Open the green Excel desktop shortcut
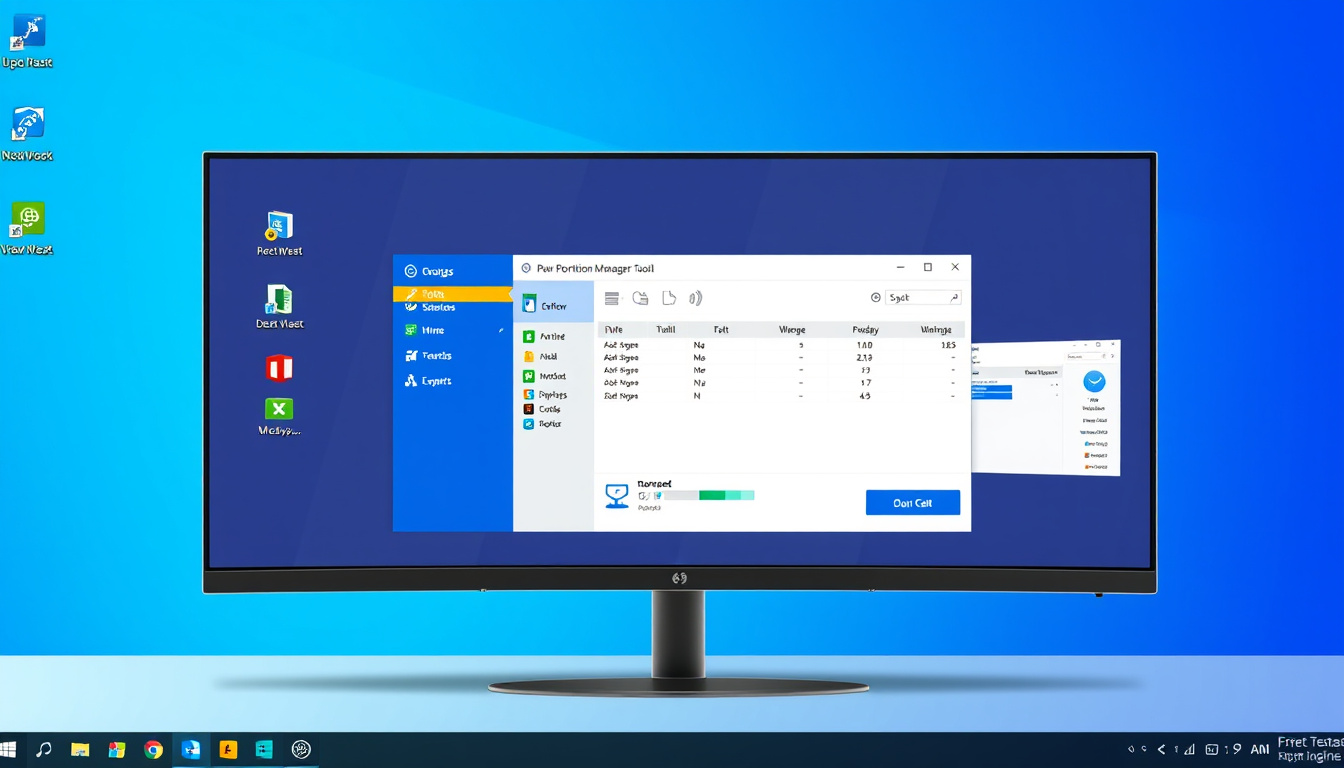Image resolution: width=1344 pixels, height=768 pixels. coord(279,409)
